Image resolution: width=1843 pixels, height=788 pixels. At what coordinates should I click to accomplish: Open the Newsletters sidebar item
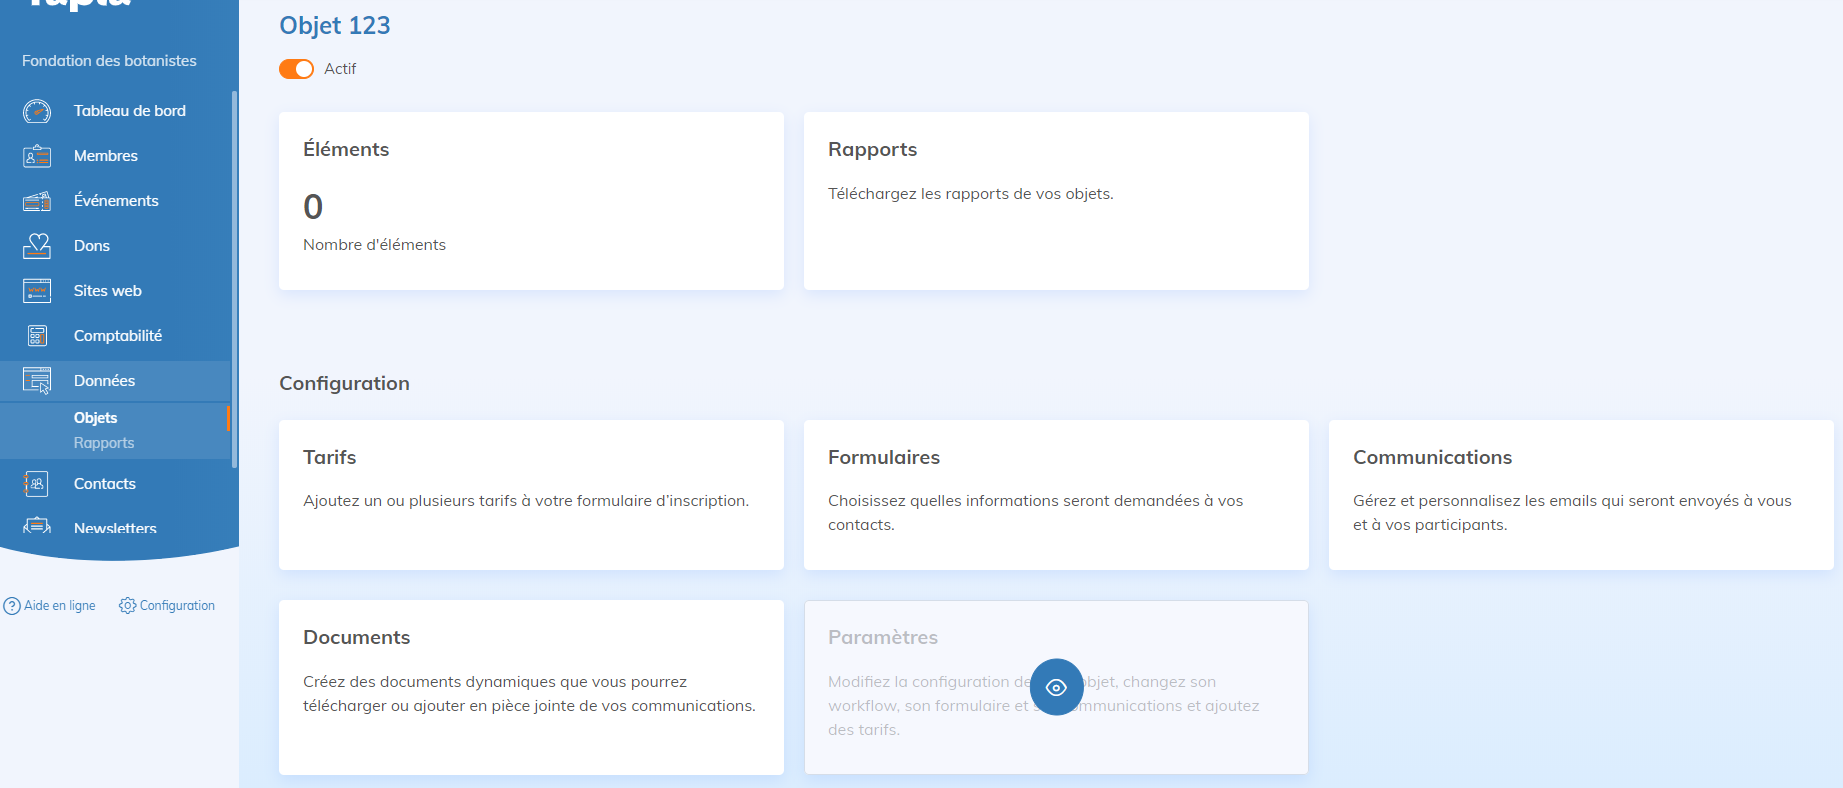pos(115,527)
